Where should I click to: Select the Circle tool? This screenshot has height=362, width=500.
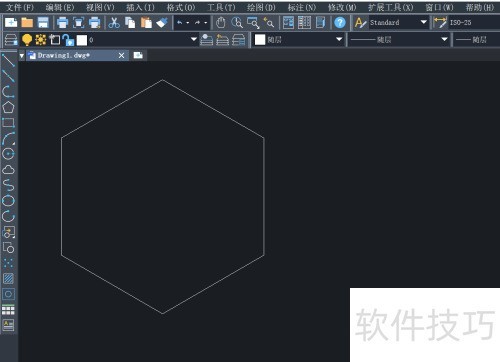pyautogui.click(x=8, y=154)
